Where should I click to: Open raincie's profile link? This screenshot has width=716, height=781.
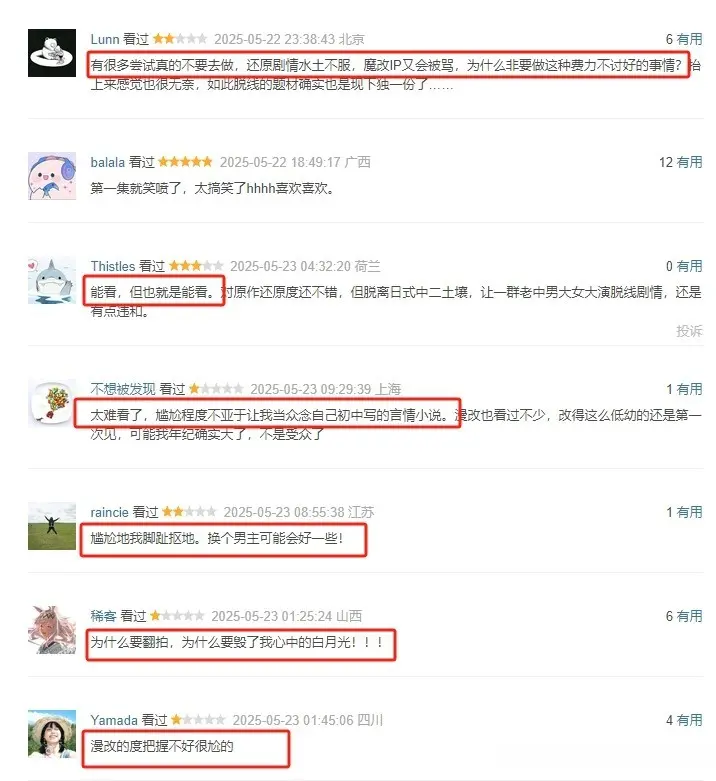pyautogui.click(x=110, y=512)
